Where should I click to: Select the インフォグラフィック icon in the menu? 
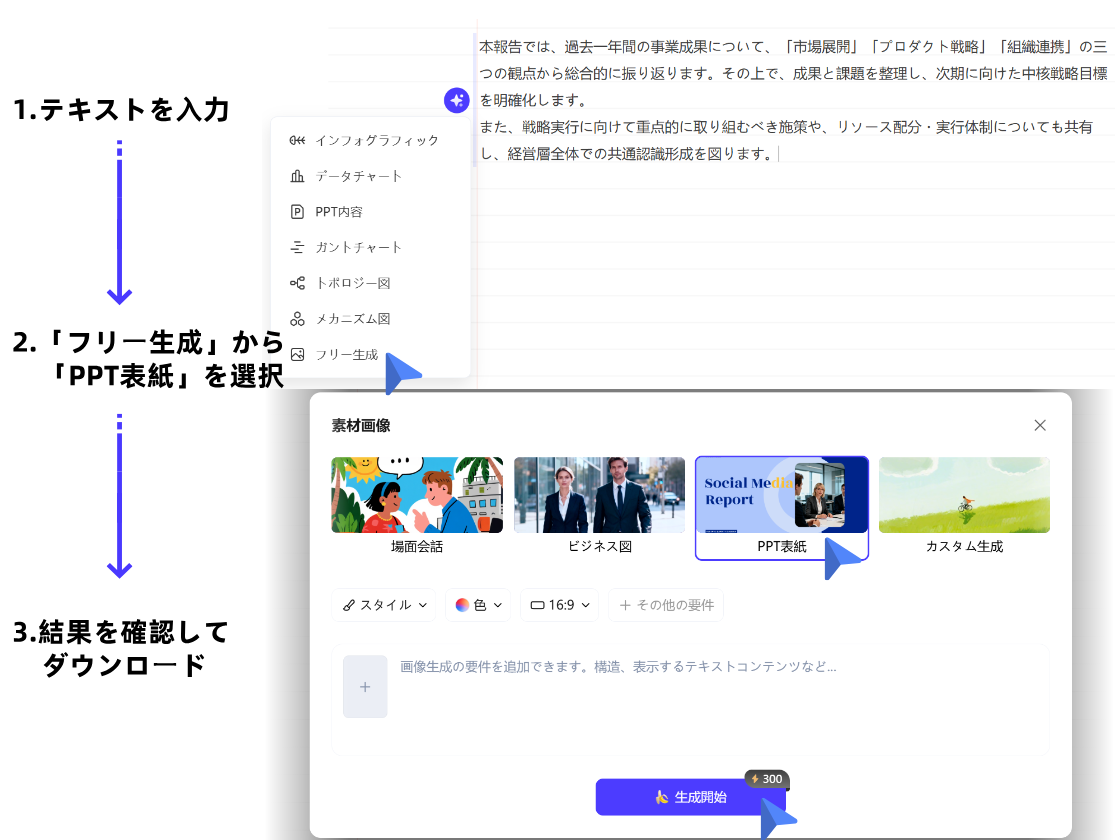click(297, 141)
